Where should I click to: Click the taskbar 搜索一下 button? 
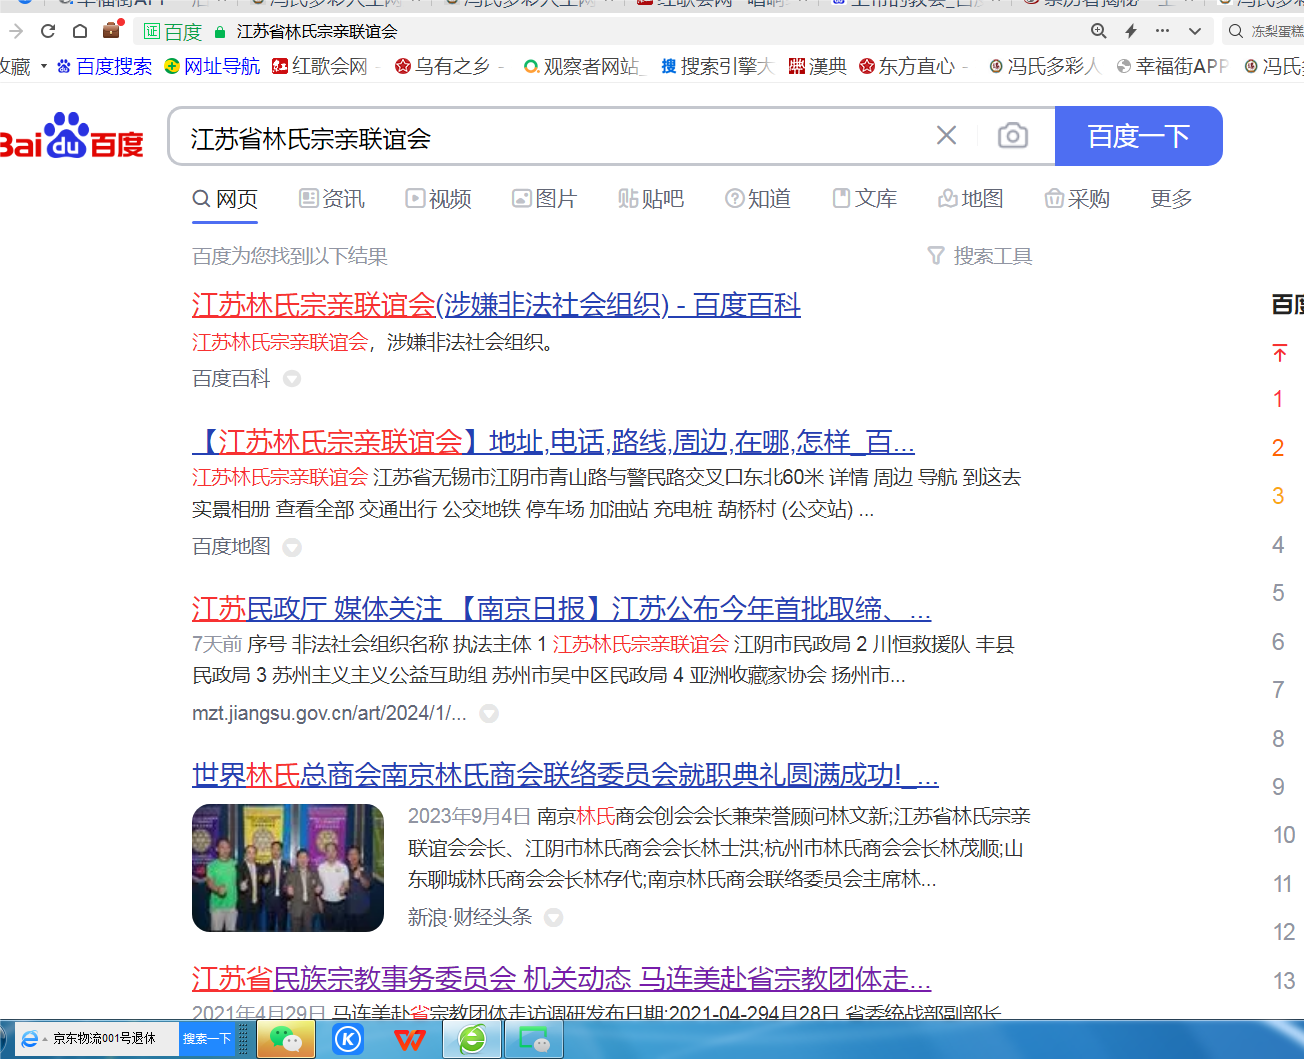pyautogui.click(x=207, y=1039)
